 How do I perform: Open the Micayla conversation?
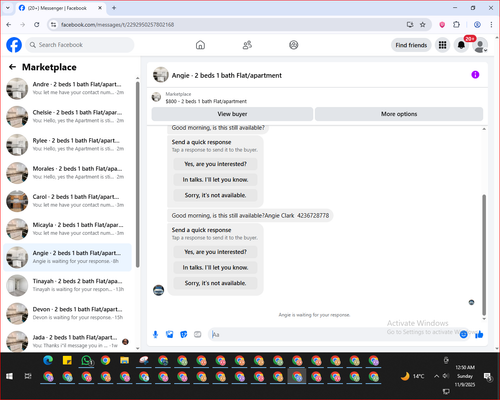[x=68, y=229]
